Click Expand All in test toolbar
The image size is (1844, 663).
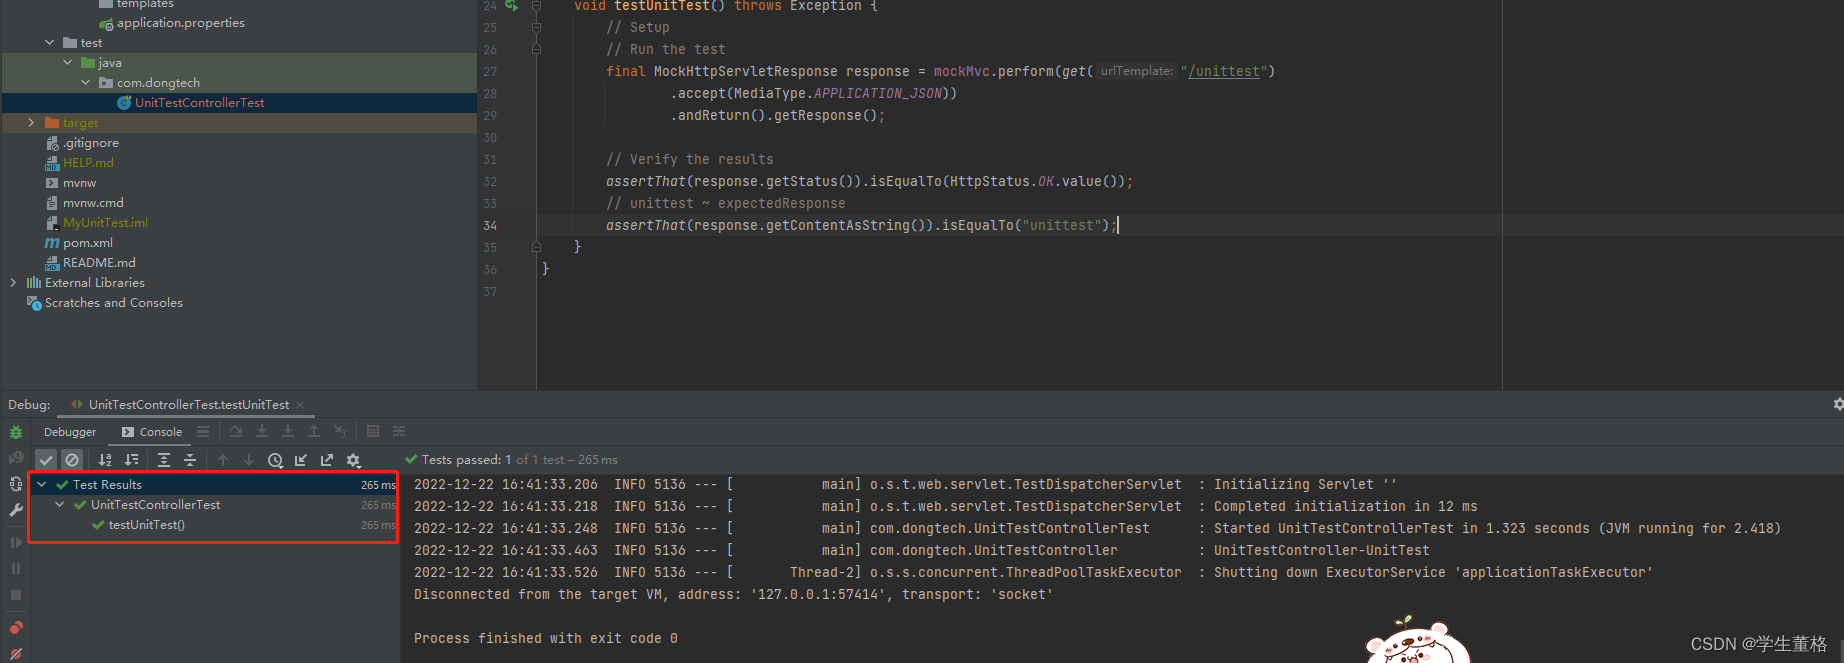[x=164, y=460]
